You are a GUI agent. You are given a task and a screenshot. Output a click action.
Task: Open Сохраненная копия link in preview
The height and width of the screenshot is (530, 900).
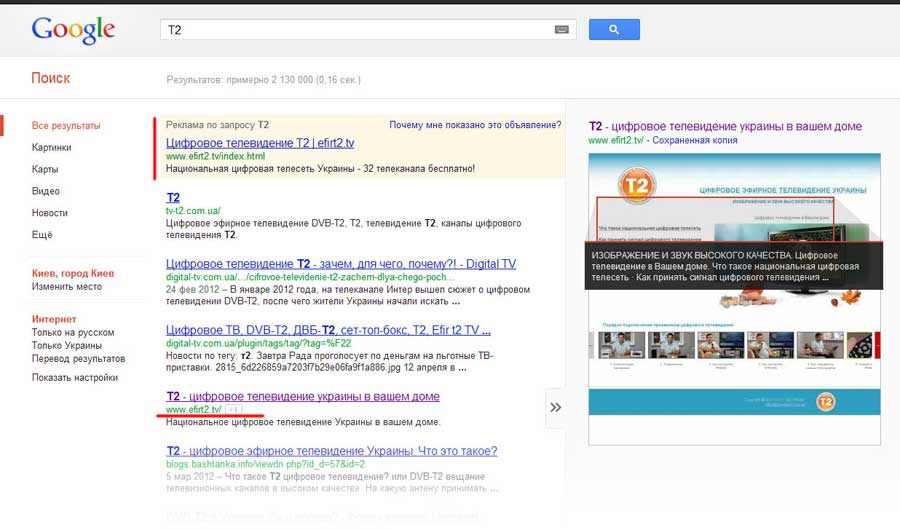(695, 140)
